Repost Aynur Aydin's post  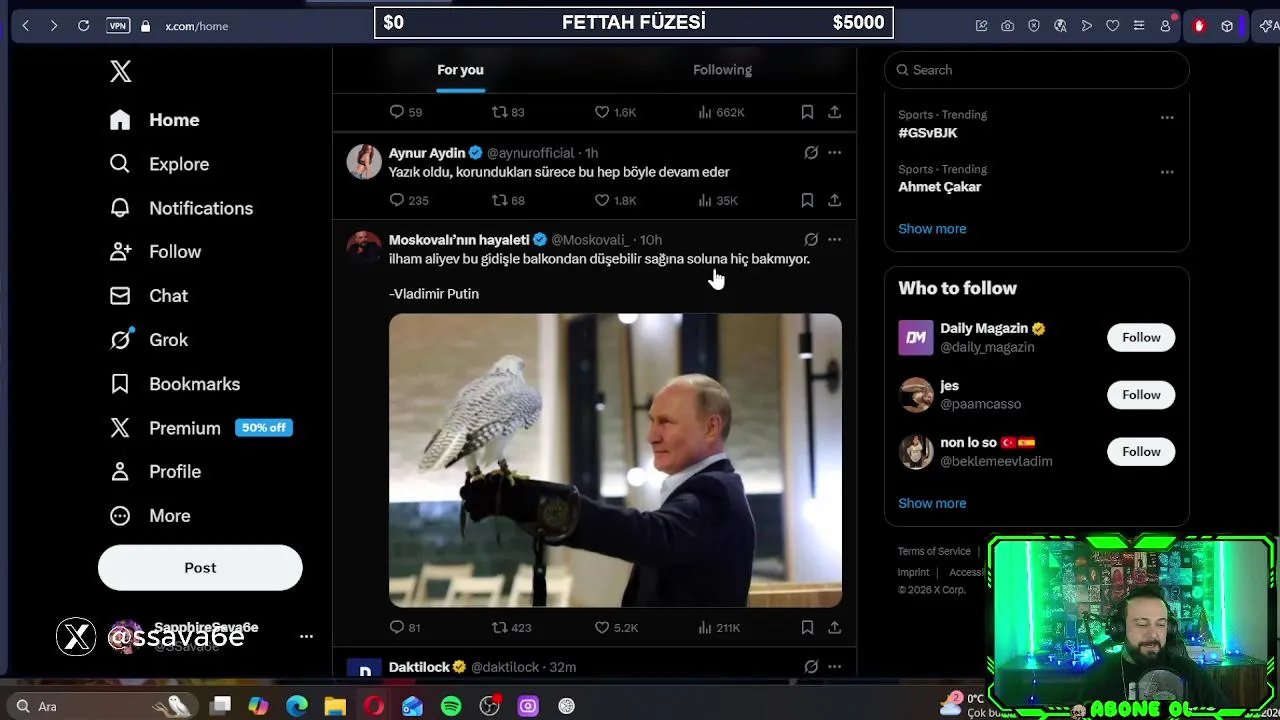(x=508, y=200)
